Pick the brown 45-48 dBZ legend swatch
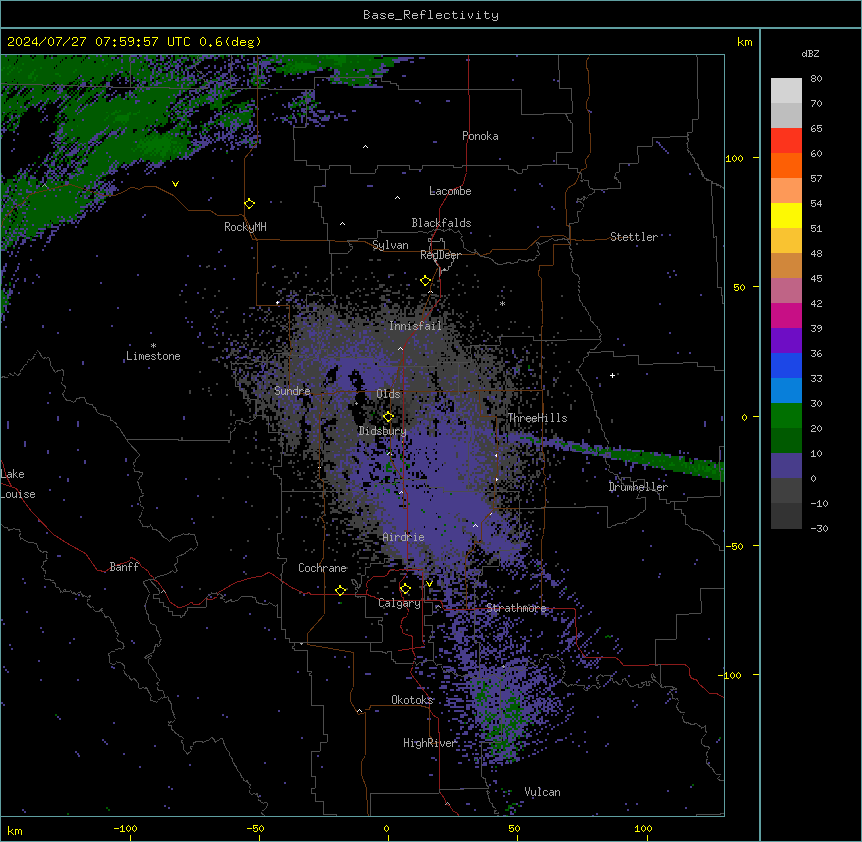Image resolution: width=862 pixels, height=842 pixels. pos(786,265)
